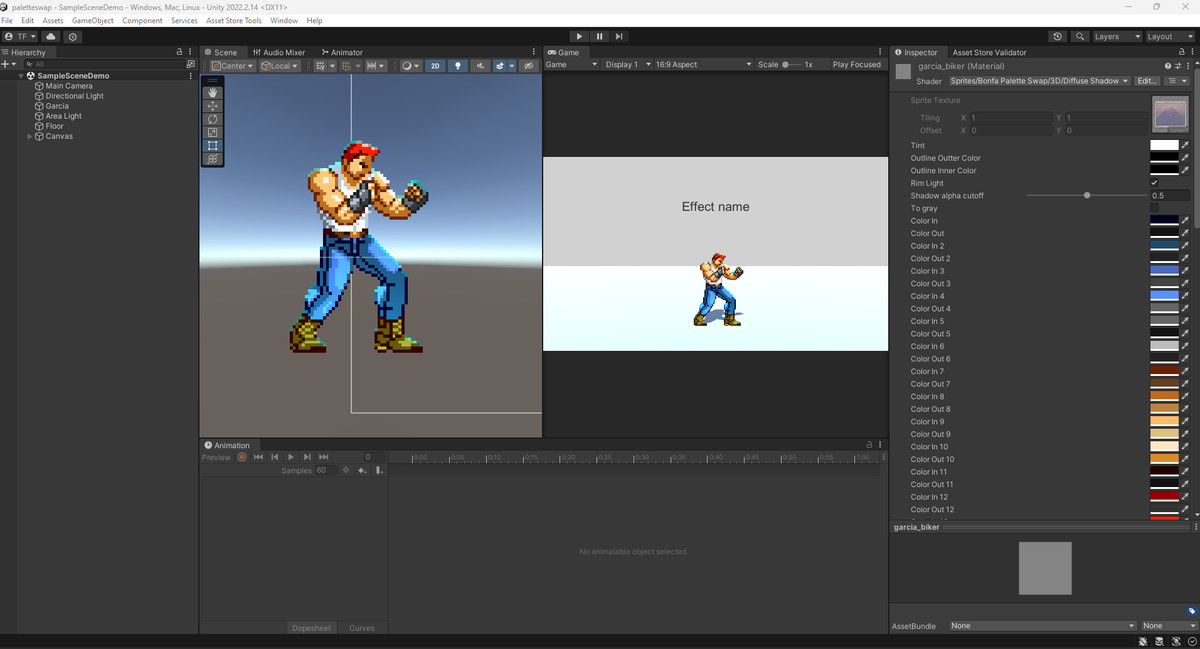
Task: Open the Undo History icon
Action: 1058,36
